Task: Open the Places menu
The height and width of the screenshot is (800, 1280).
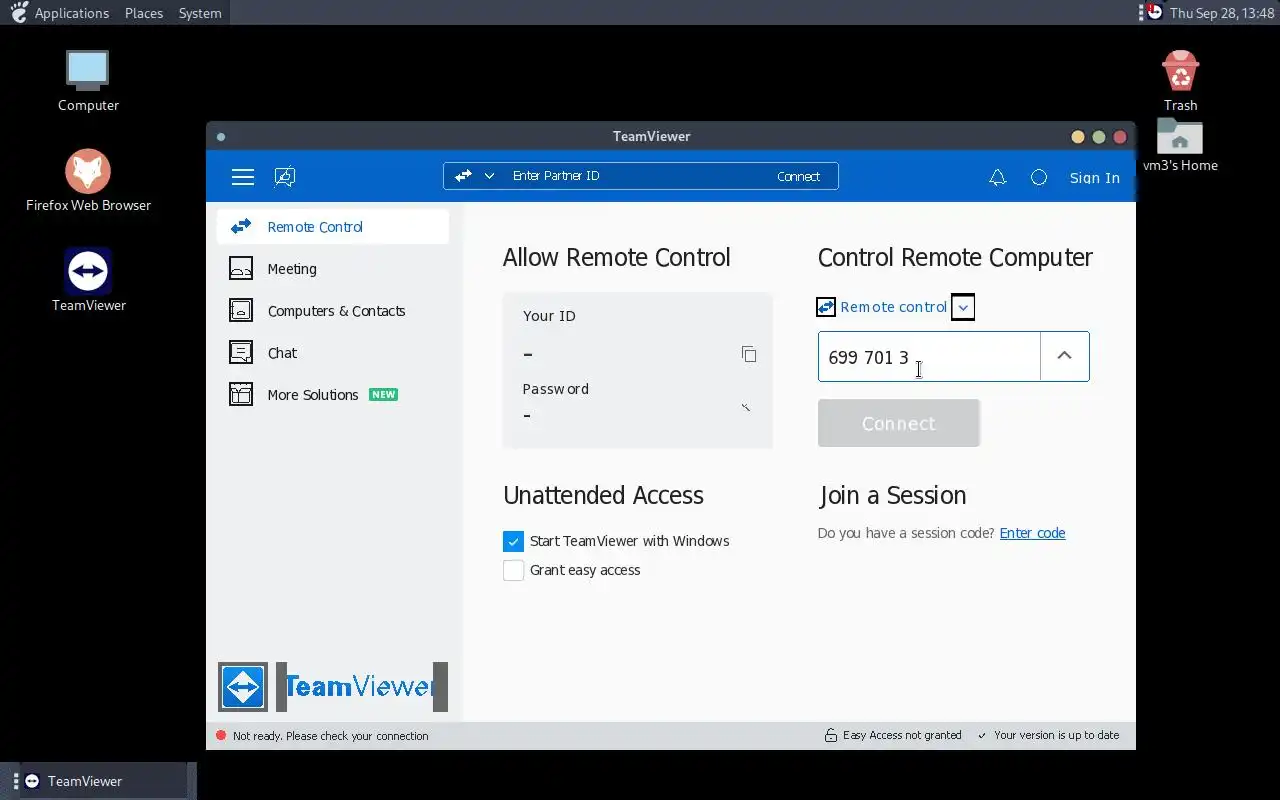Action: coord(144,13)
